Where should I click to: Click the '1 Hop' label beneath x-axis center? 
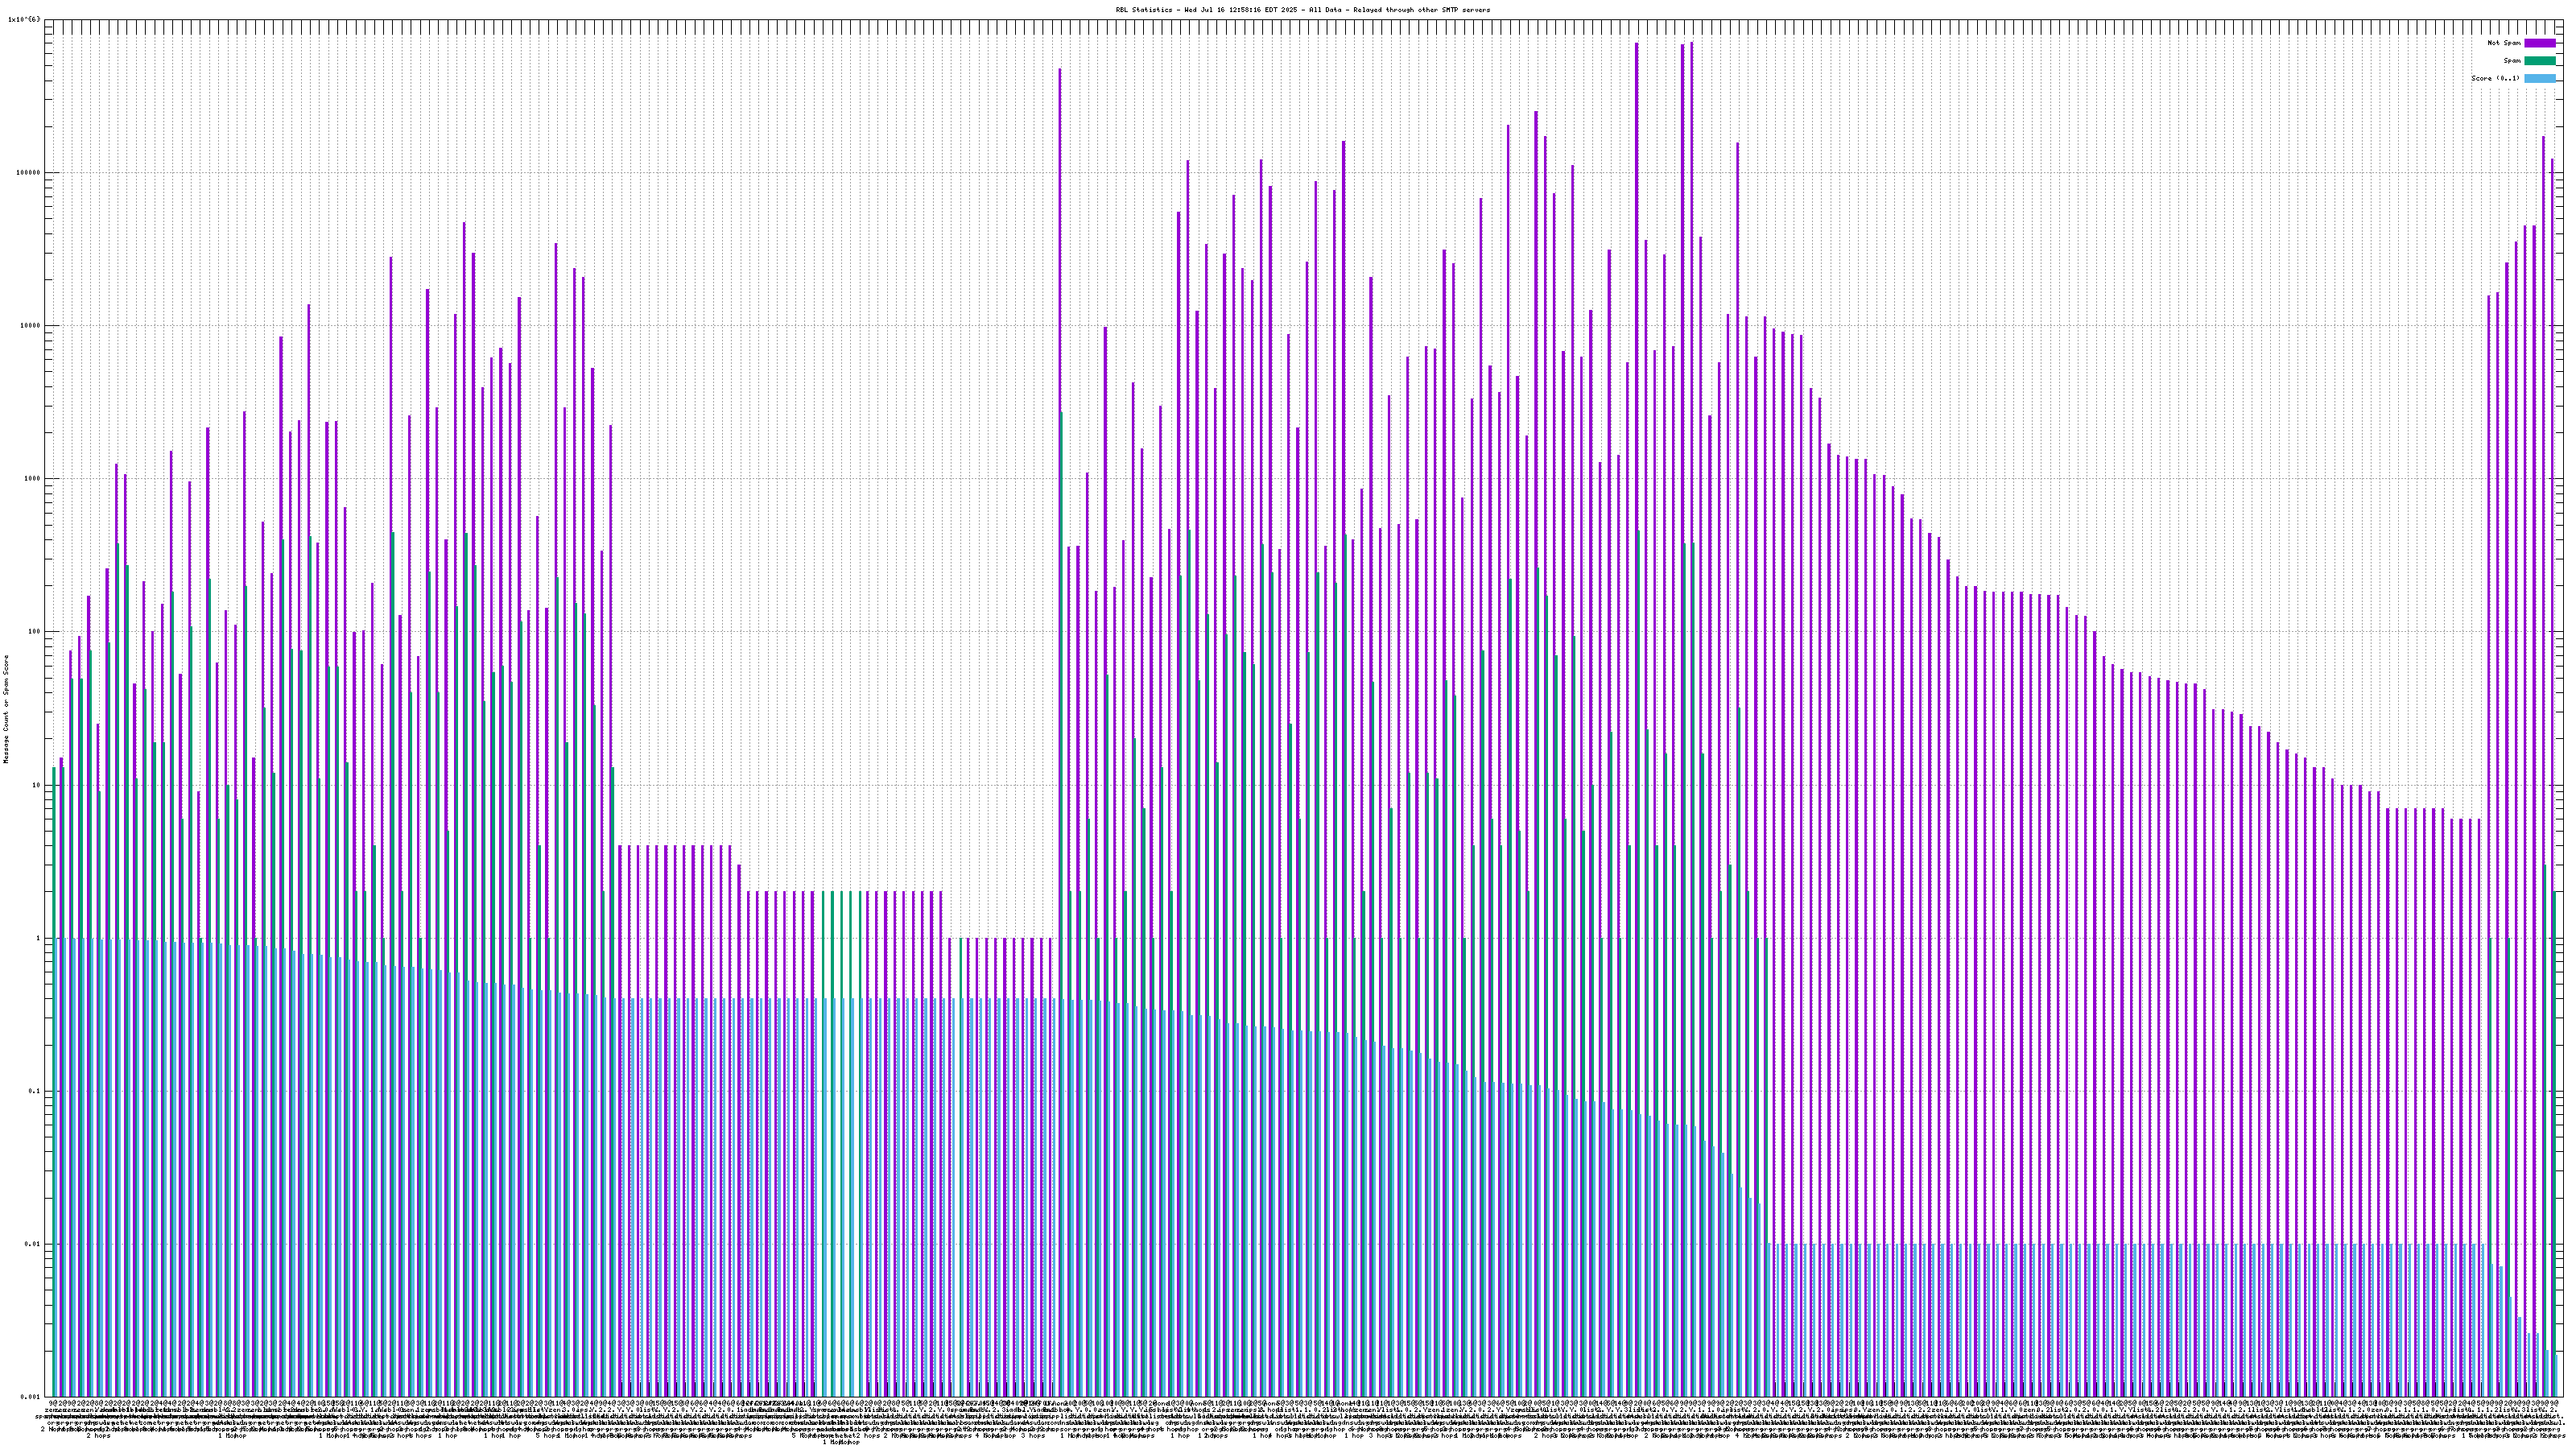click(834, 1443)
